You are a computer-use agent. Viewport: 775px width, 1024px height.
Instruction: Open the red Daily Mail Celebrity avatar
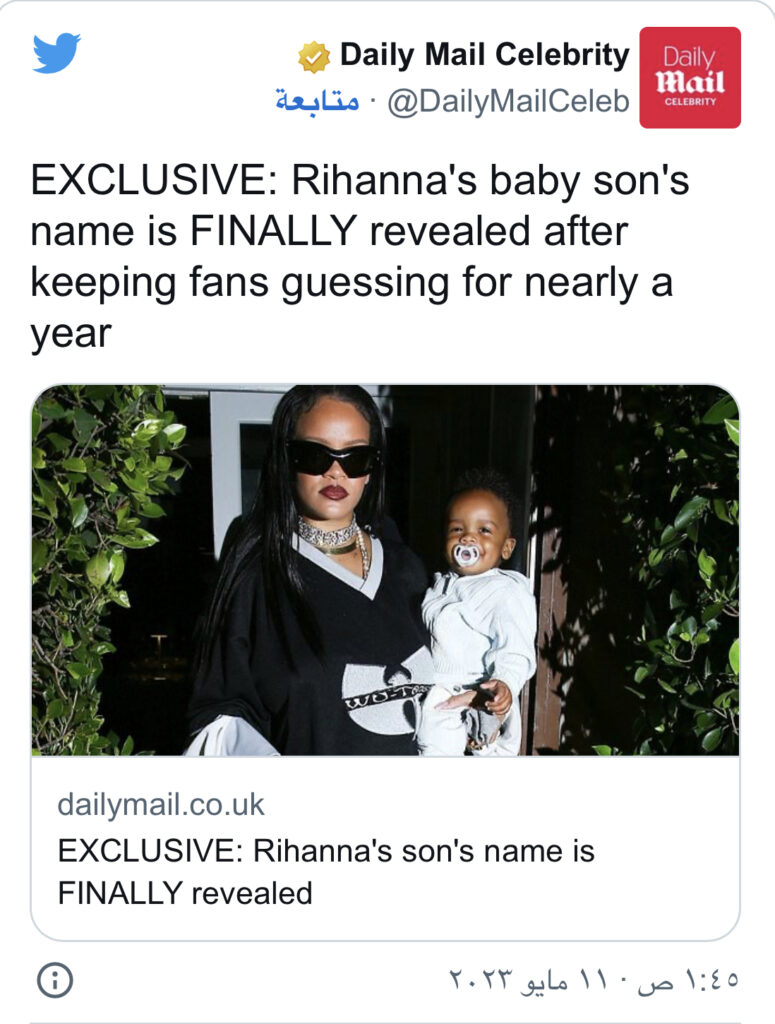[x=690, y=77]
